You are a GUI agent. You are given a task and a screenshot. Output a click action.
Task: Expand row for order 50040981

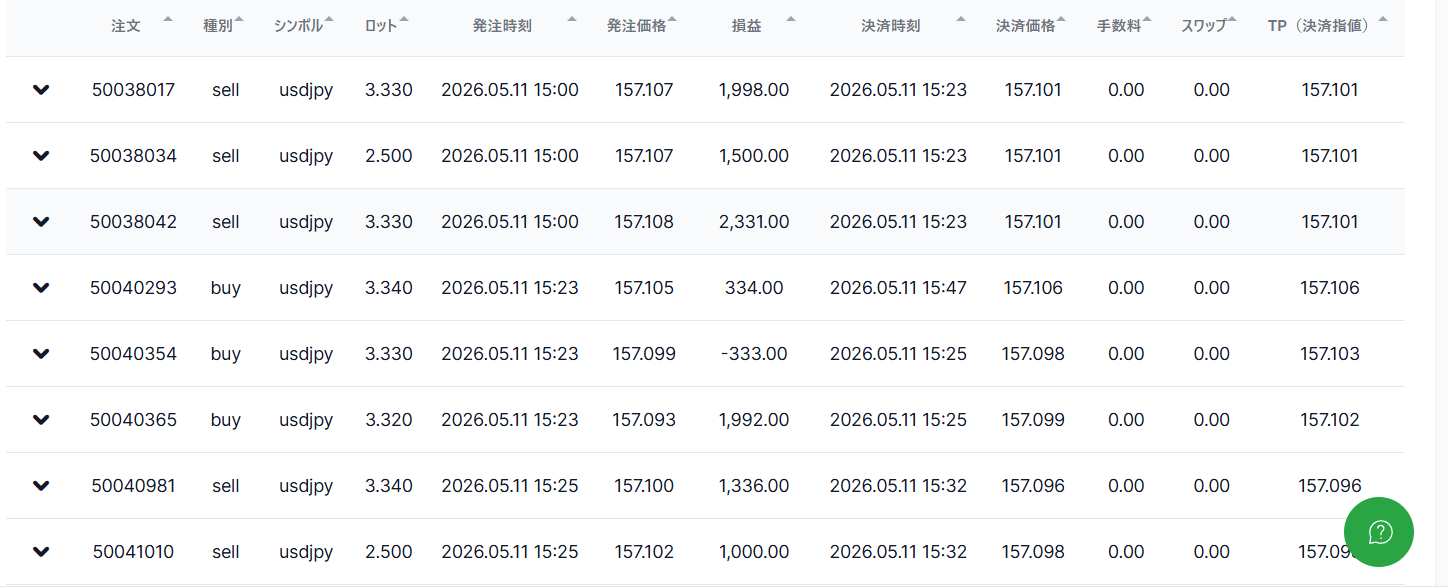click(x=41, y=486)
